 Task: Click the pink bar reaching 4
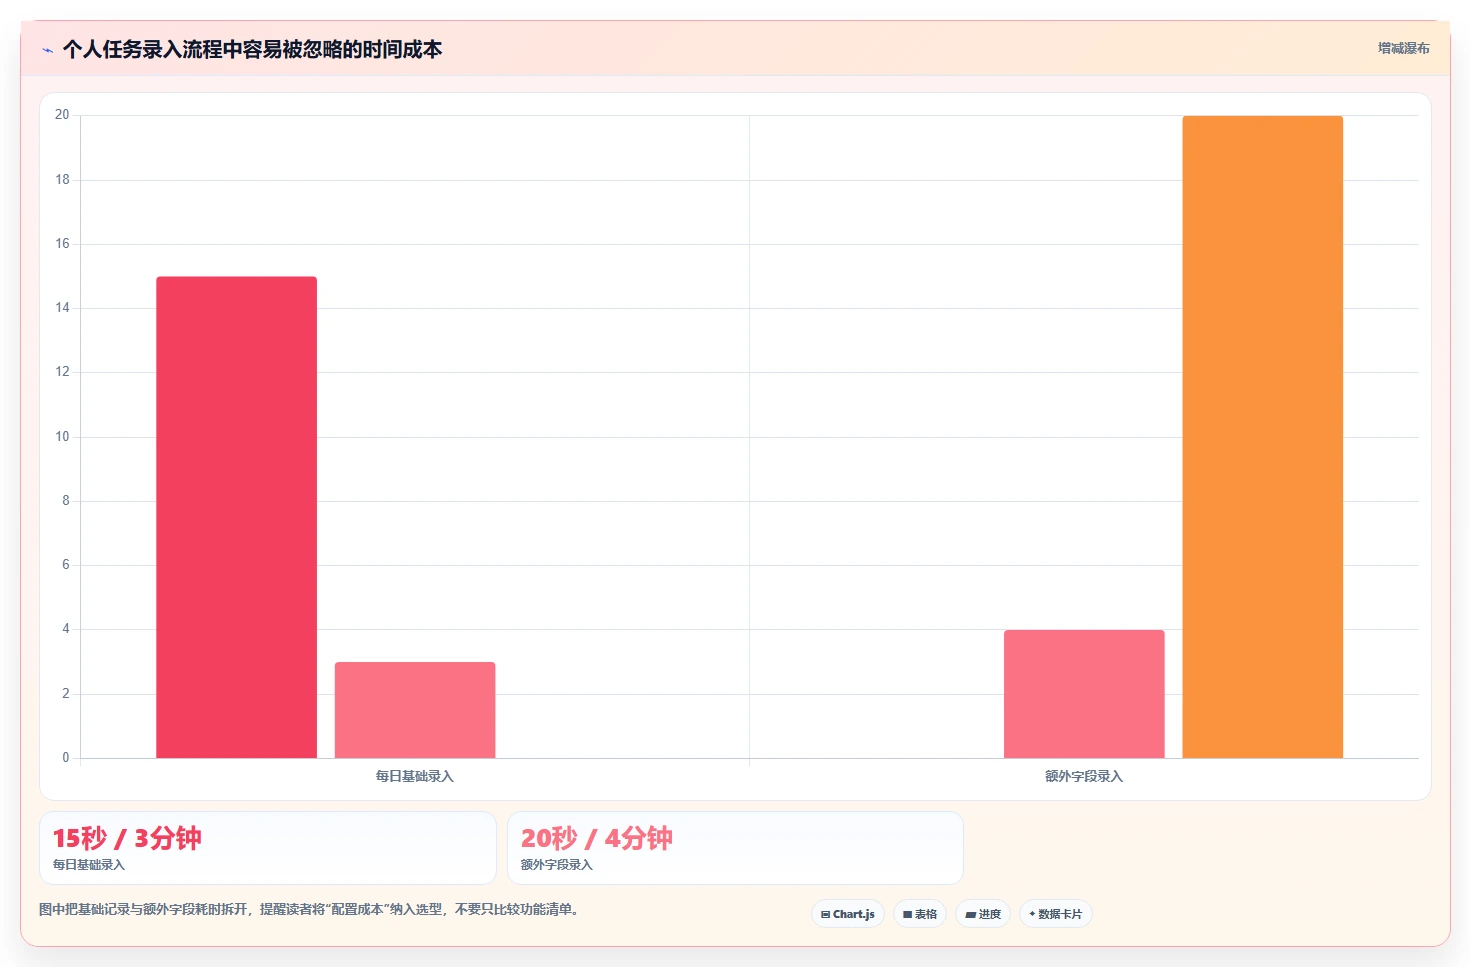(x=1084, y=694)
